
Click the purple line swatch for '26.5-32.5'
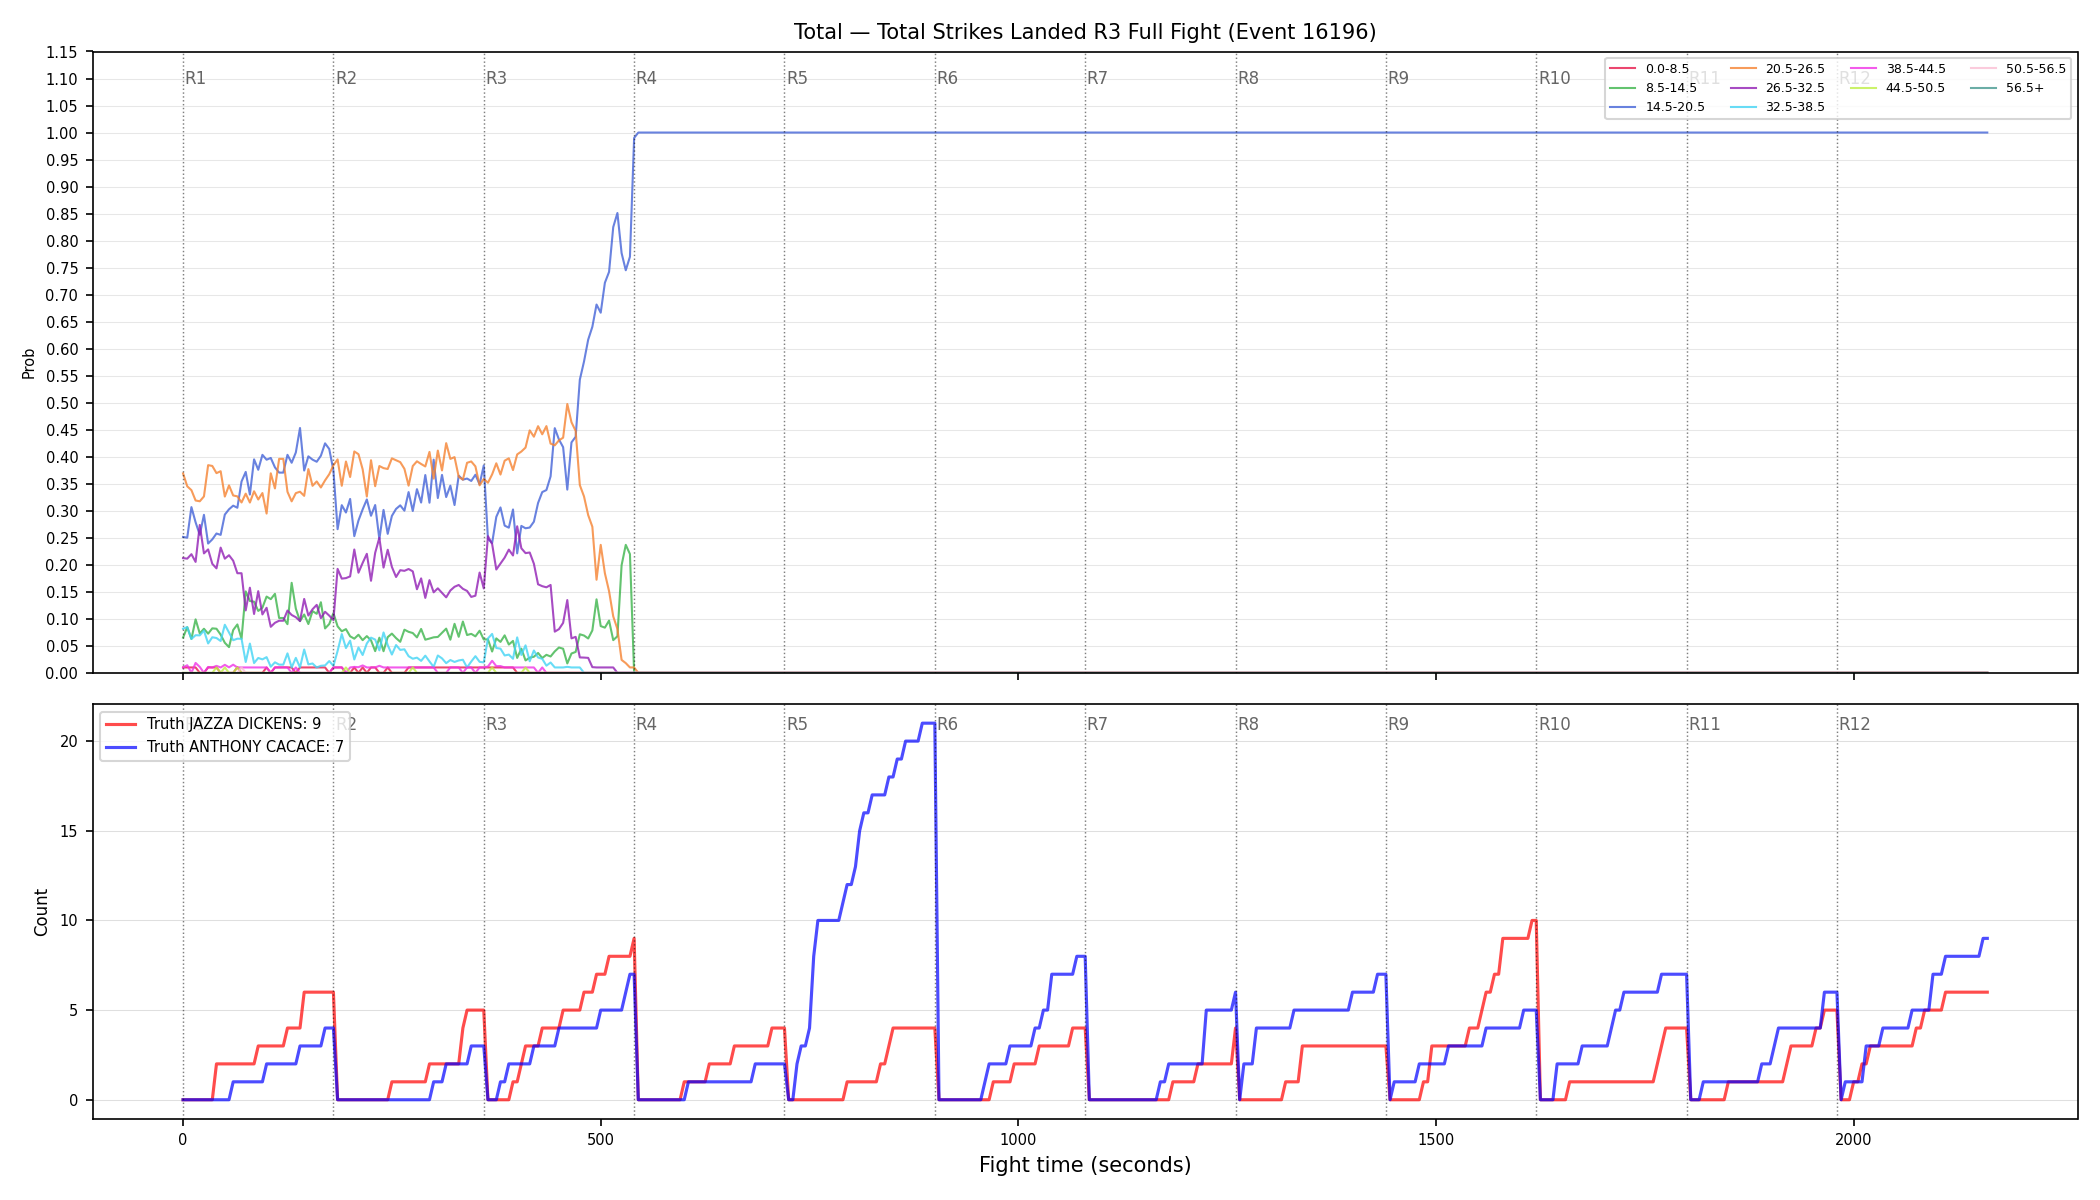pyautogui.click(x=1743, y=88)
